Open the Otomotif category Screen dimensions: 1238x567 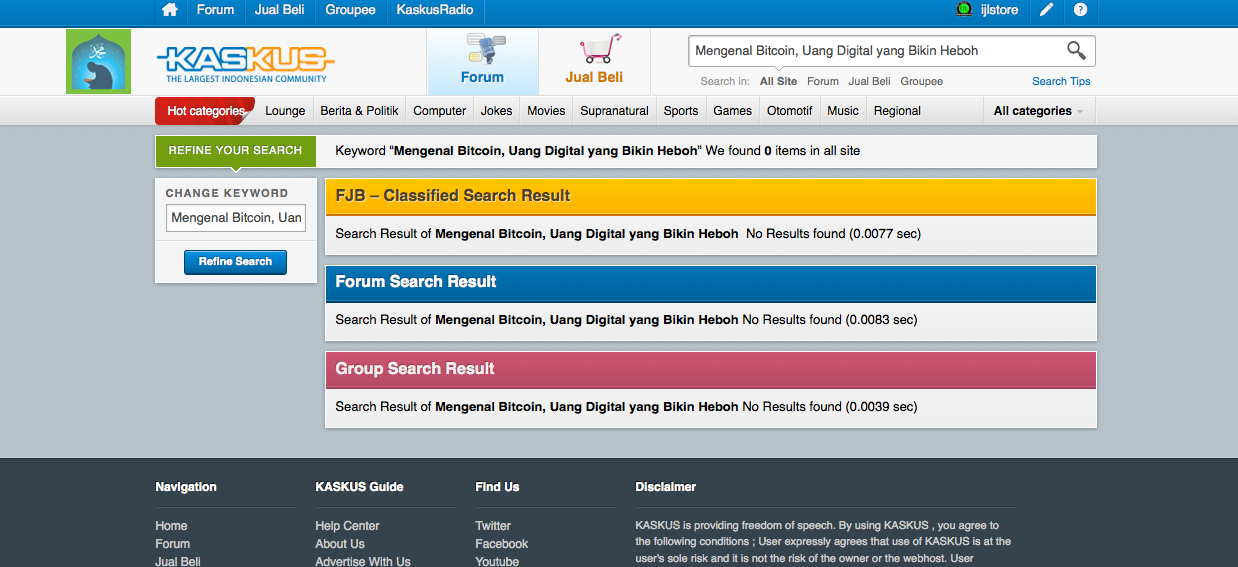[789, 111]
